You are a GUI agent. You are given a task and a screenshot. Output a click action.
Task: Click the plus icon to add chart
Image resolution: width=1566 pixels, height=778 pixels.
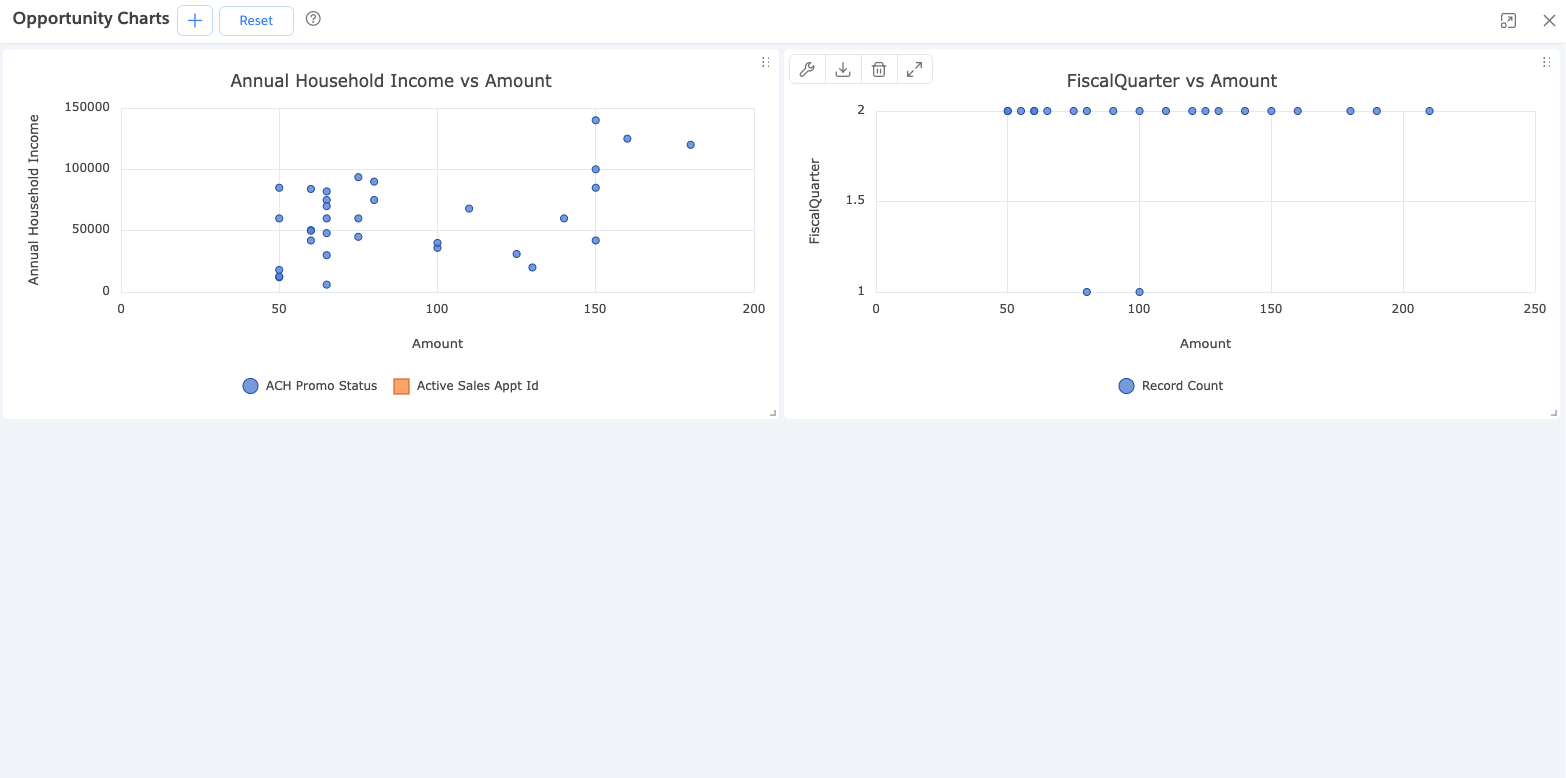point(195,20)
